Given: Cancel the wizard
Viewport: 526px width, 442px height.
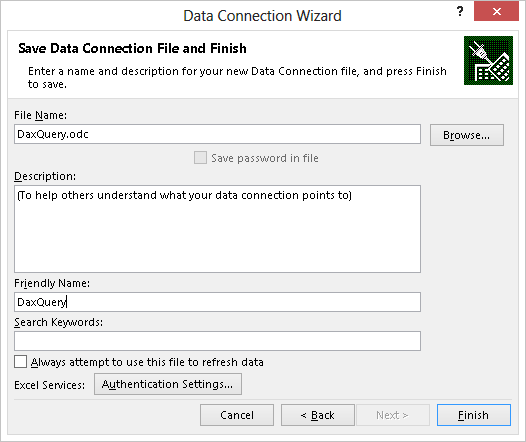Looking at the screenshot, I should click(x=237, y=415).
